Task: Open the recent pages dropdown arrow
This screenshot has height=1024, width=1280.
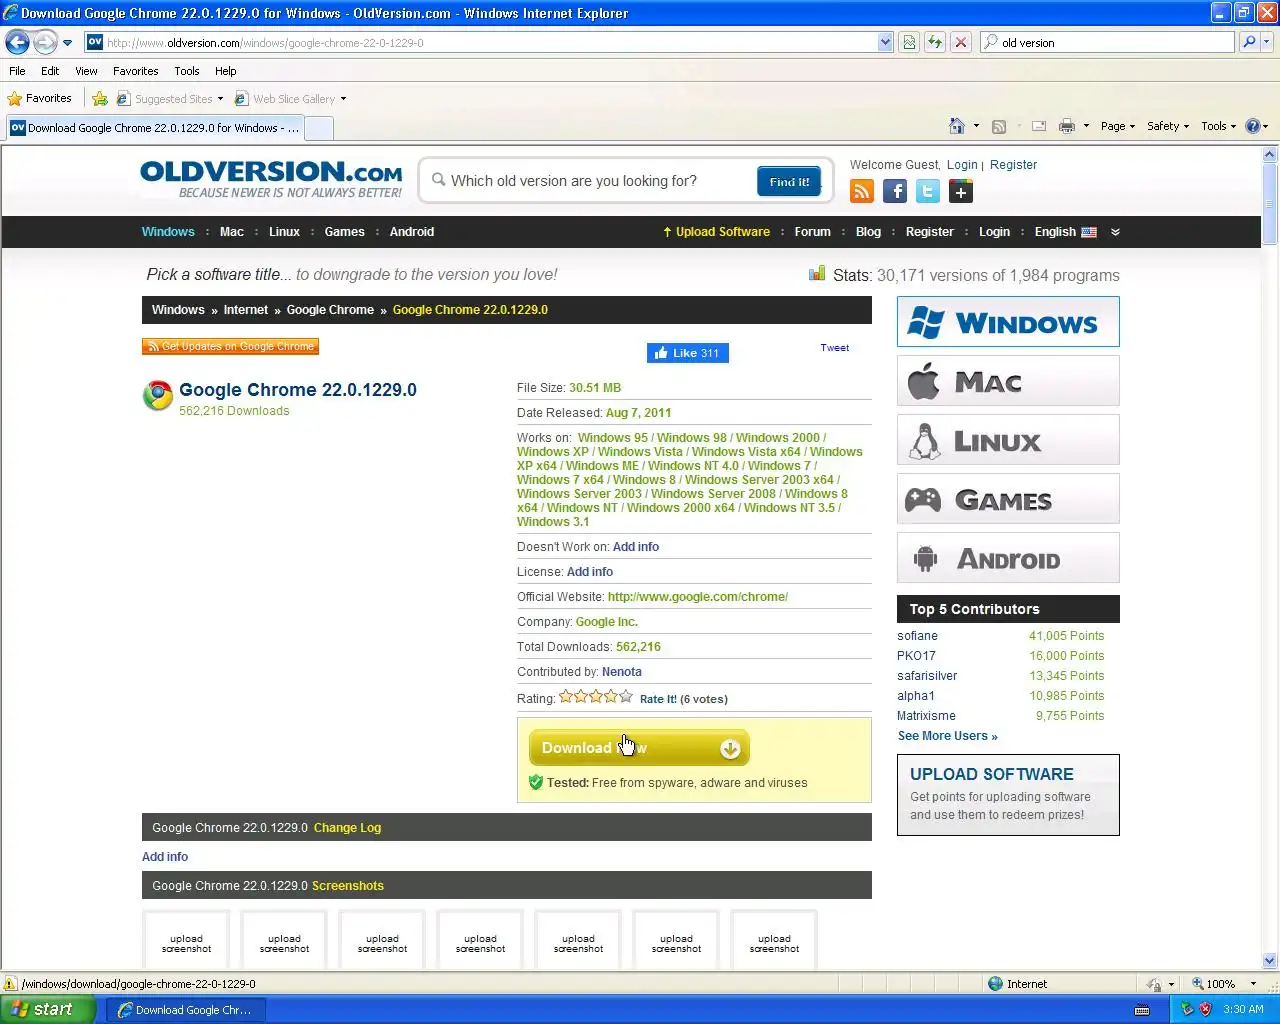Action: 67,43
